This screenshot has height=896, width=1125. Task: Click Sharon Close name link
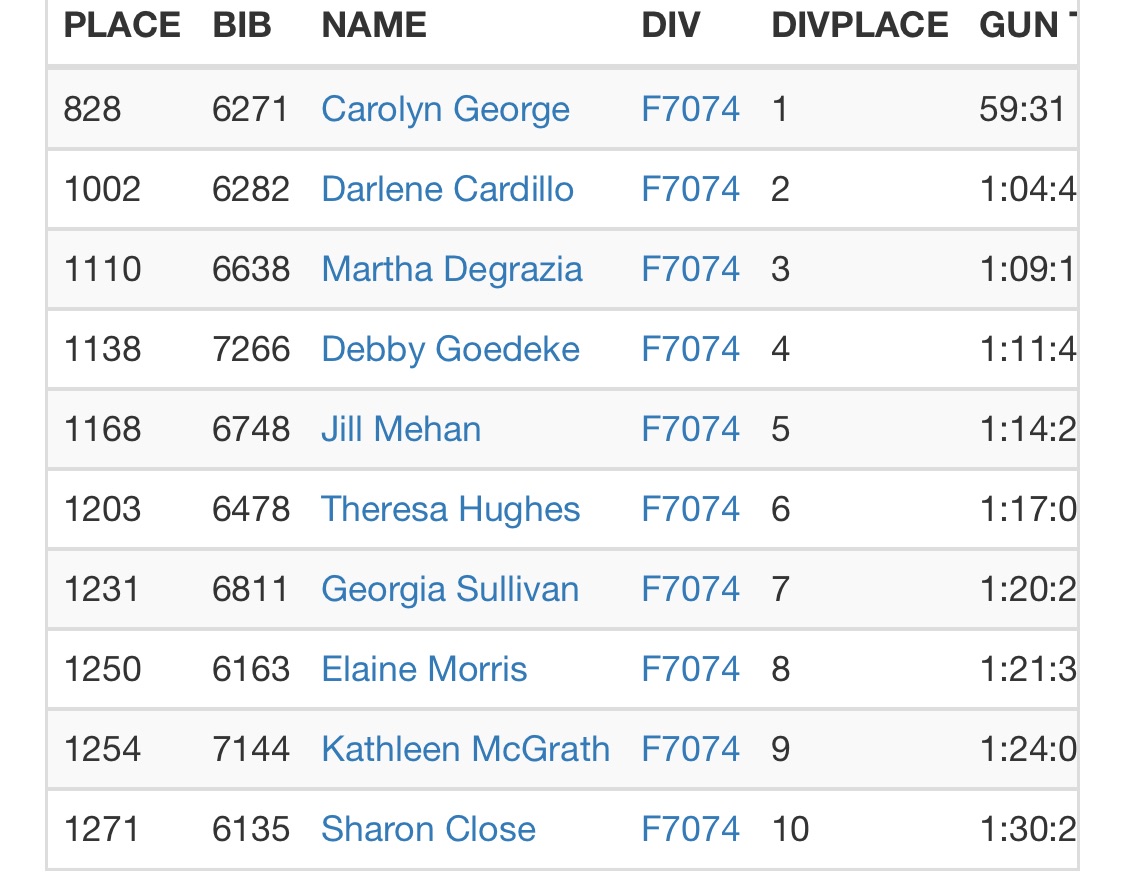click(428, 829)
